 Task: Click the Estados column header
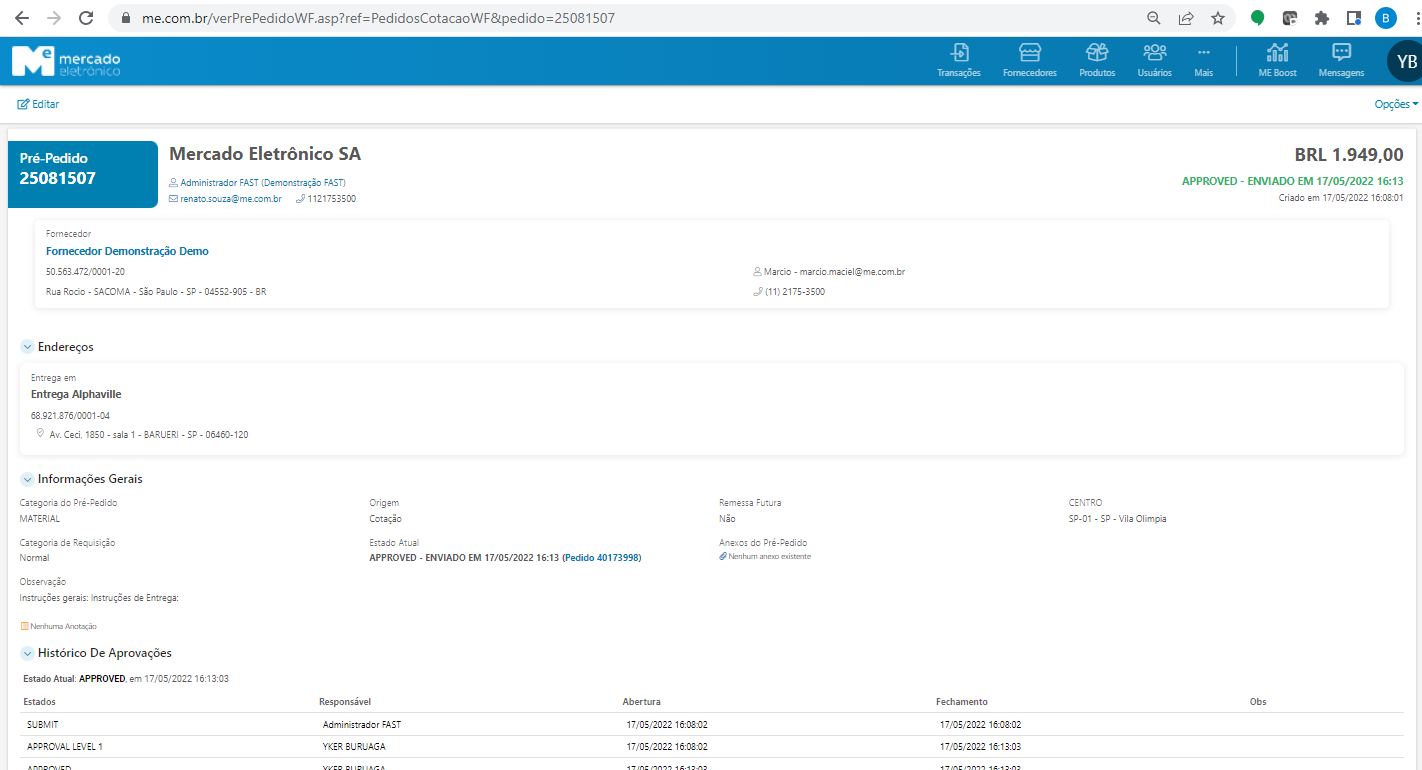click(x=40, y=702)
